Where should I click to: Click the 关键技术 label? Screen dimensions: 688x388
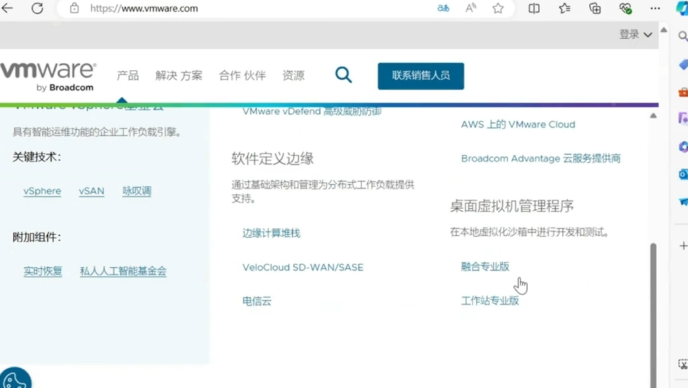[36, 157]
